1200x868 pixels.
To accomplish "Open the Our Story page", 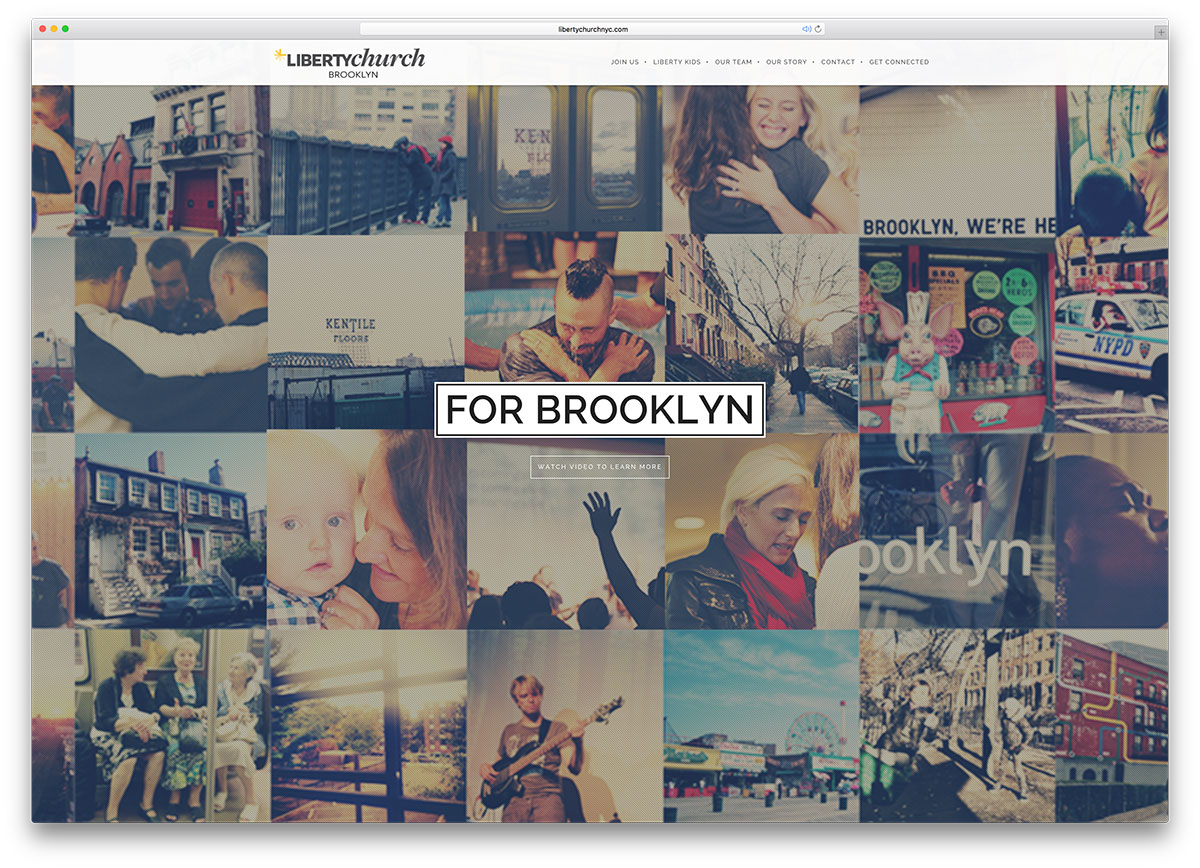I will tap(787, 62).
